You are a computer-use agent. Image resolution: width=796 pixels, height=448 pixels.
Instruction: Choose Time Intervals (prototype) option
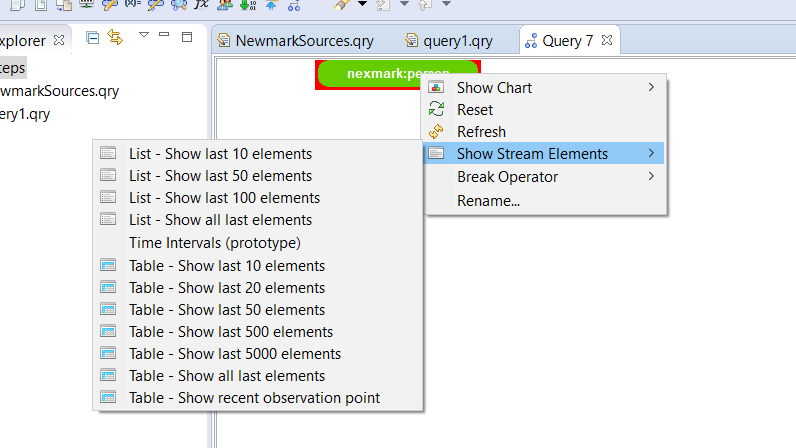[214, 242]
